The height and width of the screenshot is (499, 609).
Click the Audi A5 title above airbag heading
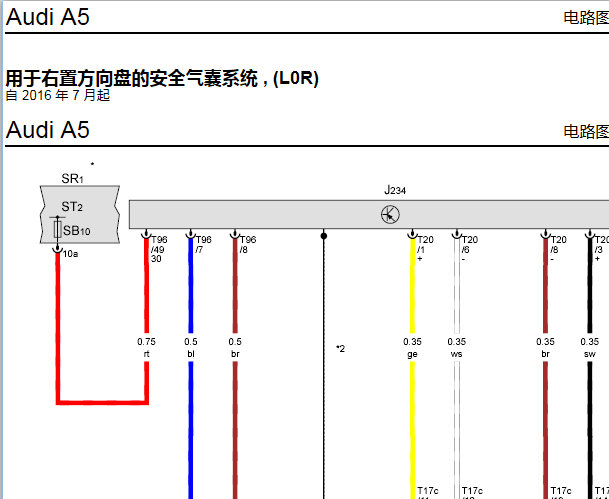point(48,17)
